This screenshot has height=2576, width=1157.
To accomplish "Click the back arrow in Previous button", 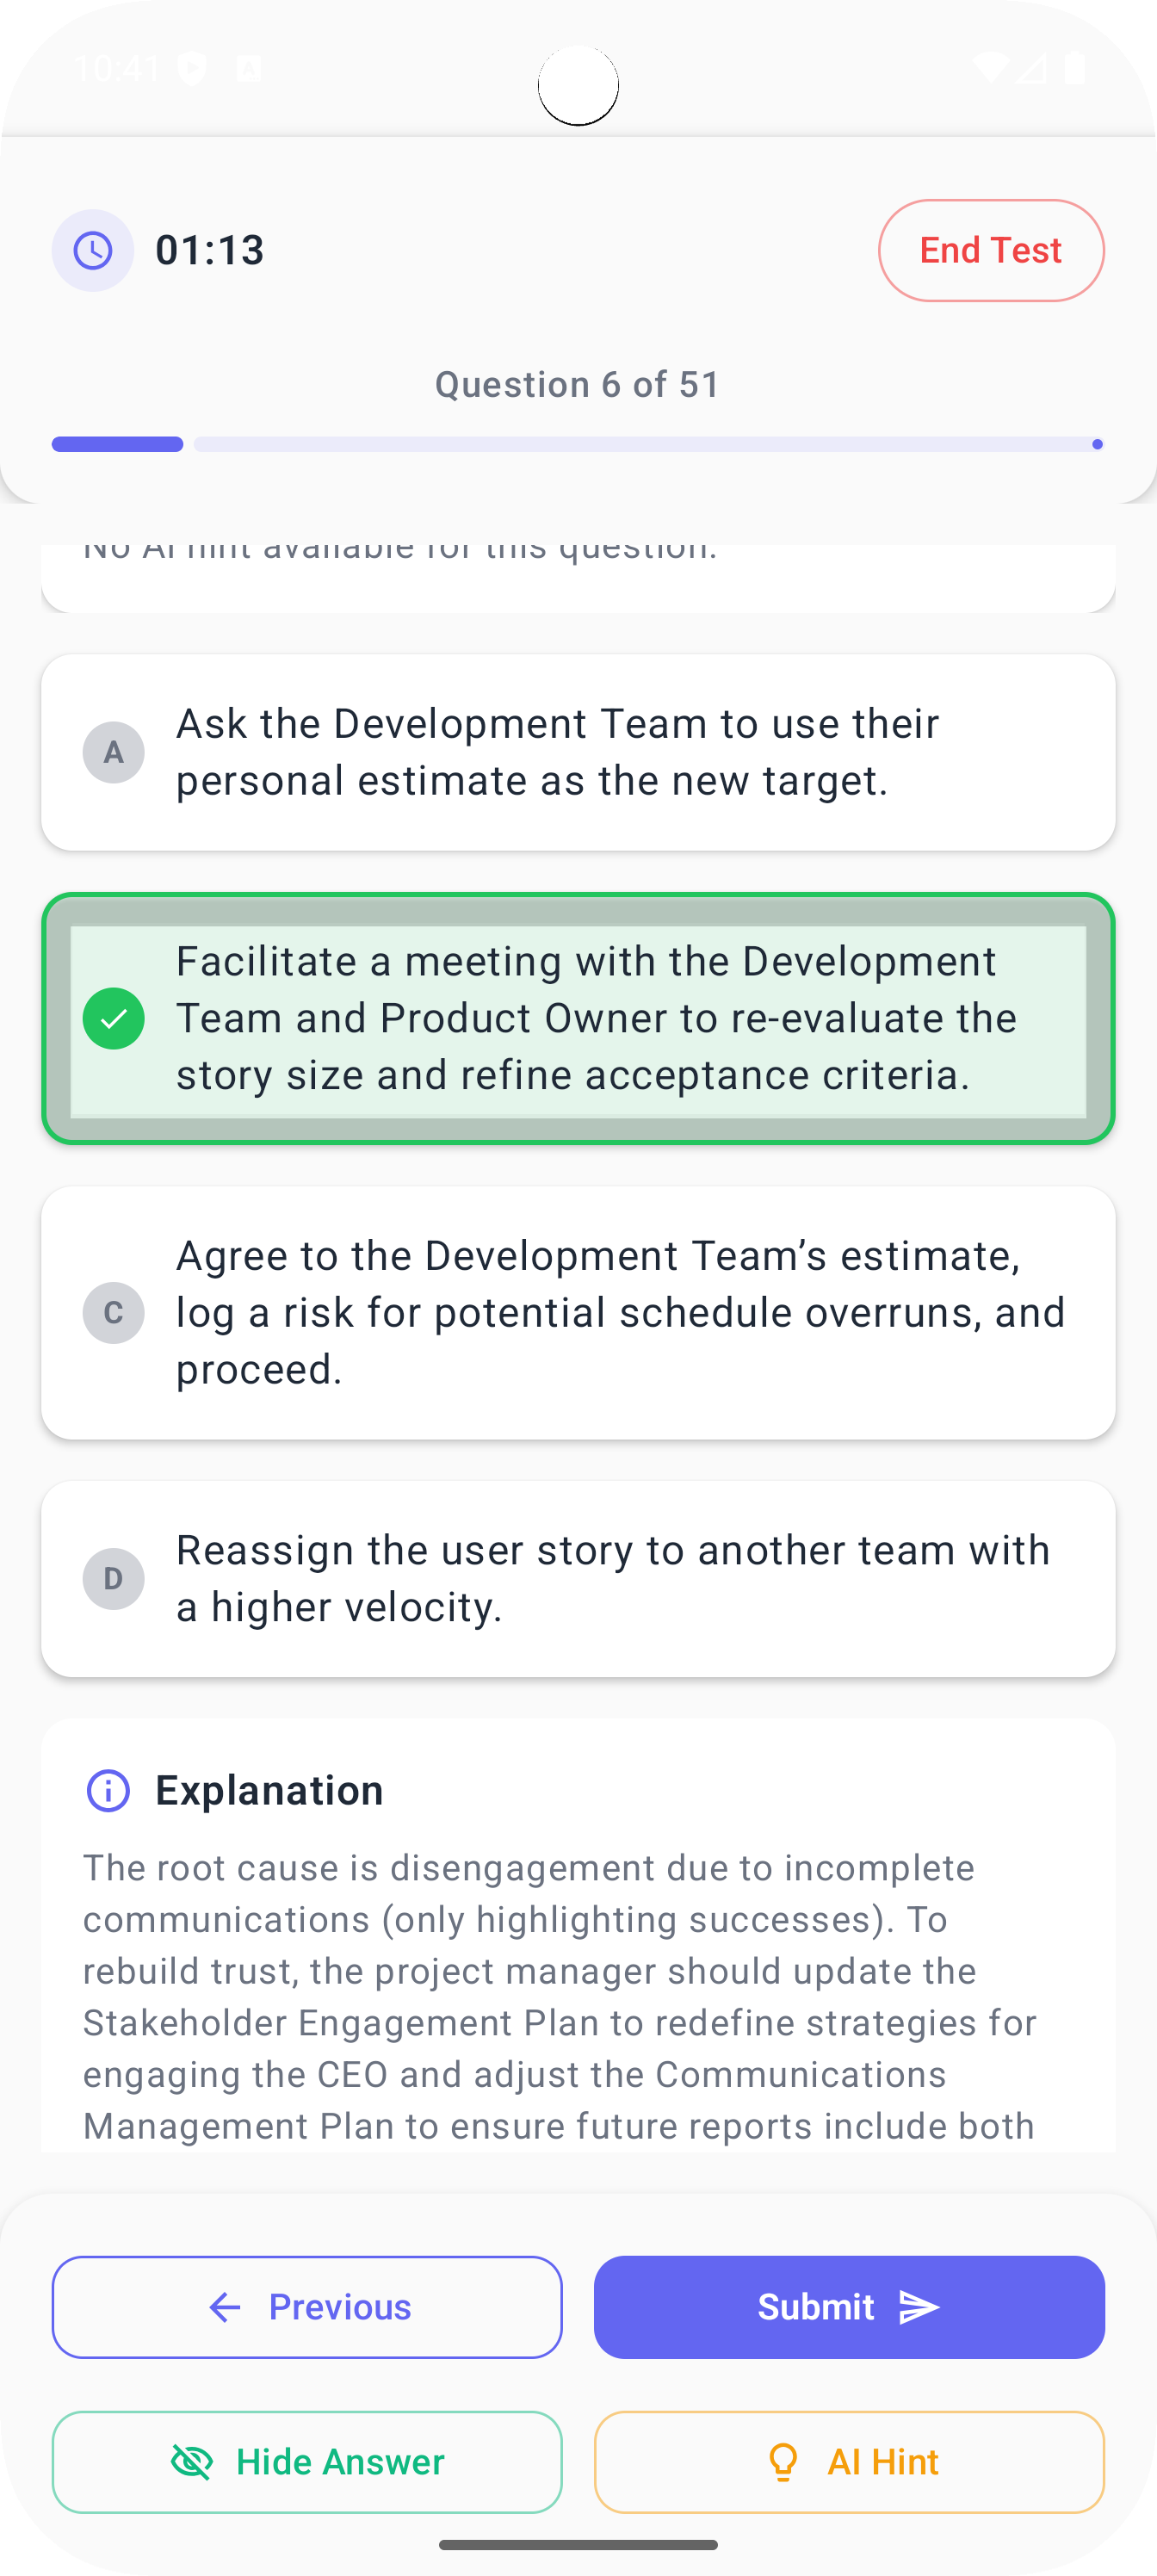I will pos(224,2308).
